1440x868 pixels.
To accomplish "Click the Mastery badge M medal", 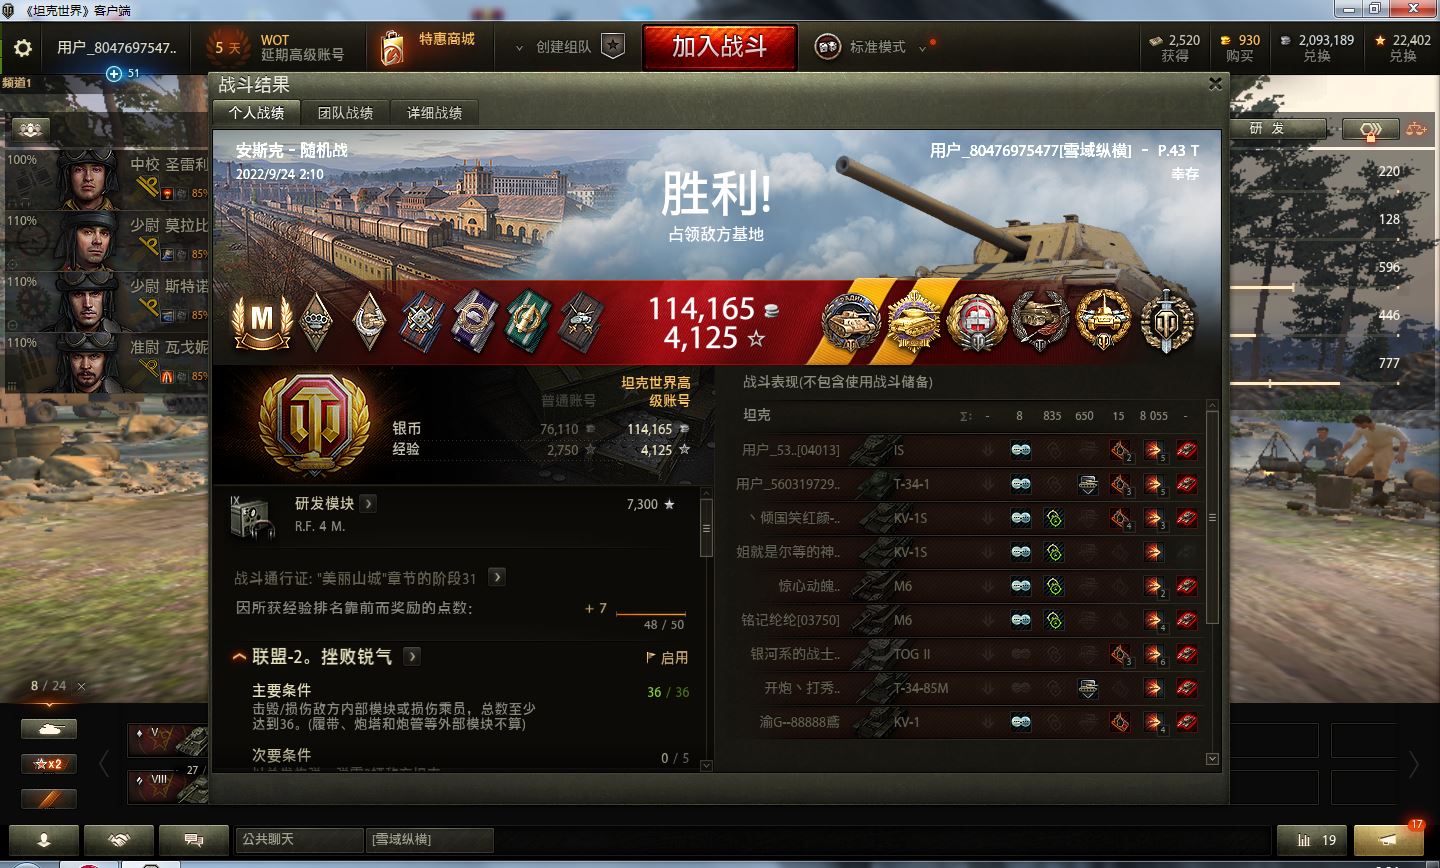I will click(262, 320).
